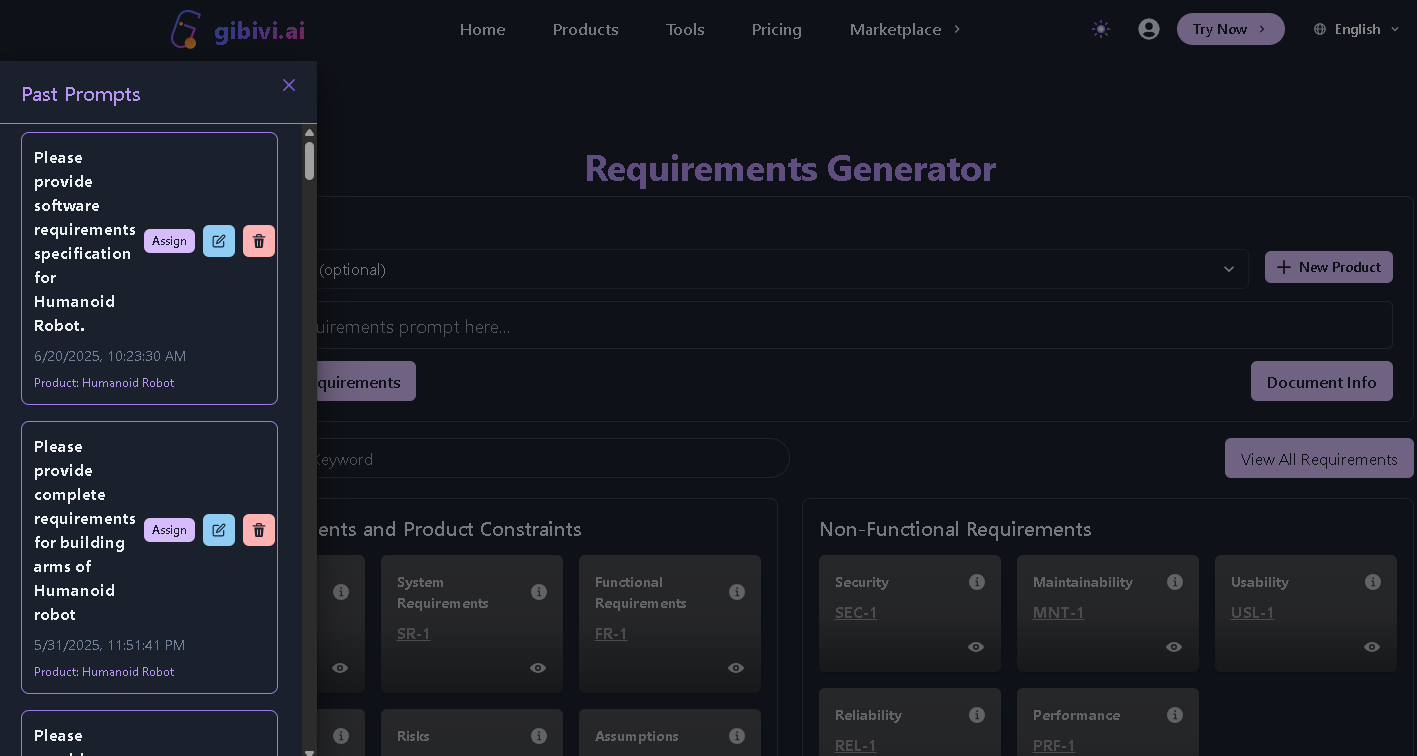Screen dimensions: 1417x756
Task: Open the FR-1 link
Action: (x=611, y=633)
